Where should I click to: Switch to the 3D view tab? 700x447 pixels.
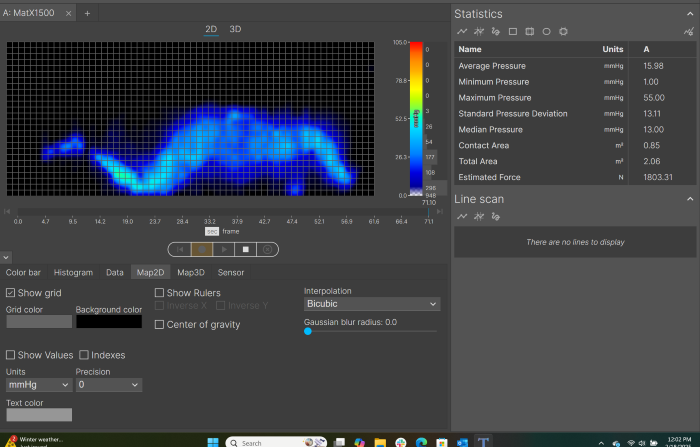[x=235, y=29]
